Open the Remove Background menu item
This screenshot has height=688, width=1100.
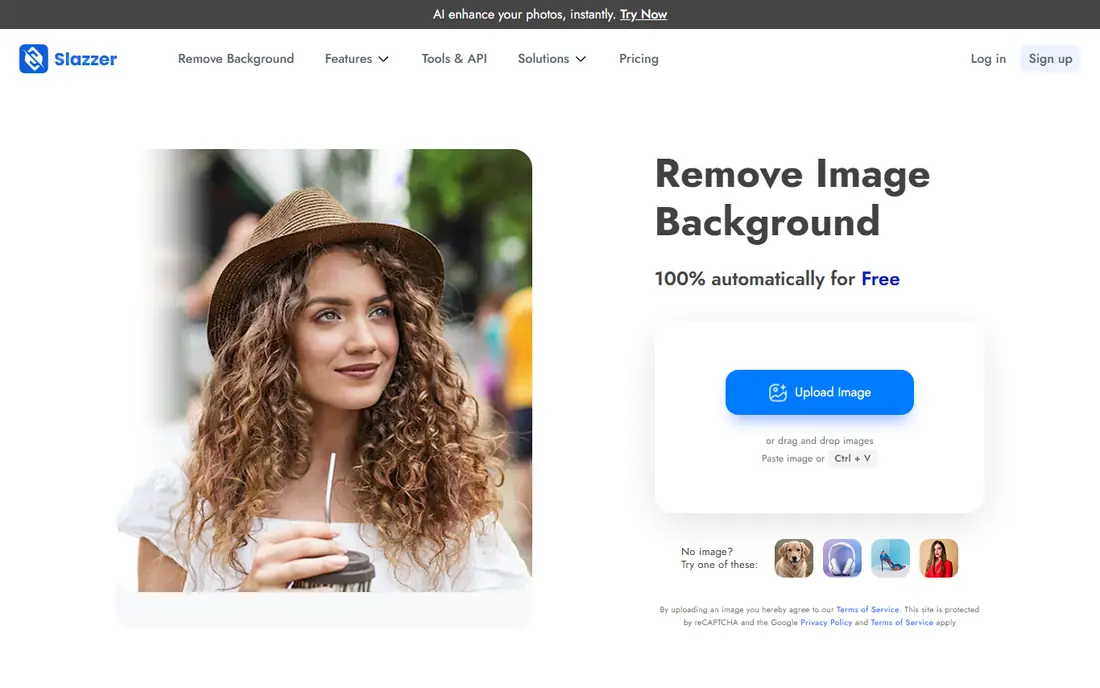236,59
